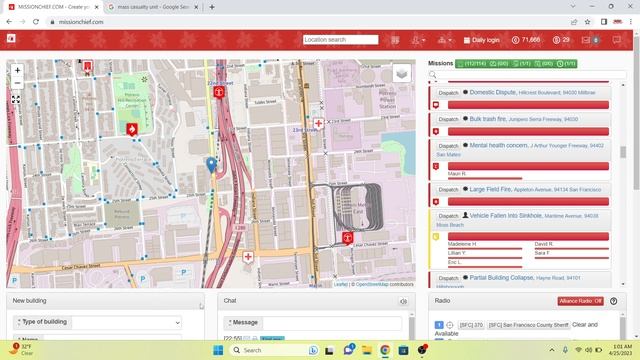640x360 pixels.
Task: Open the map layers selector
Action: click(402, 73)
